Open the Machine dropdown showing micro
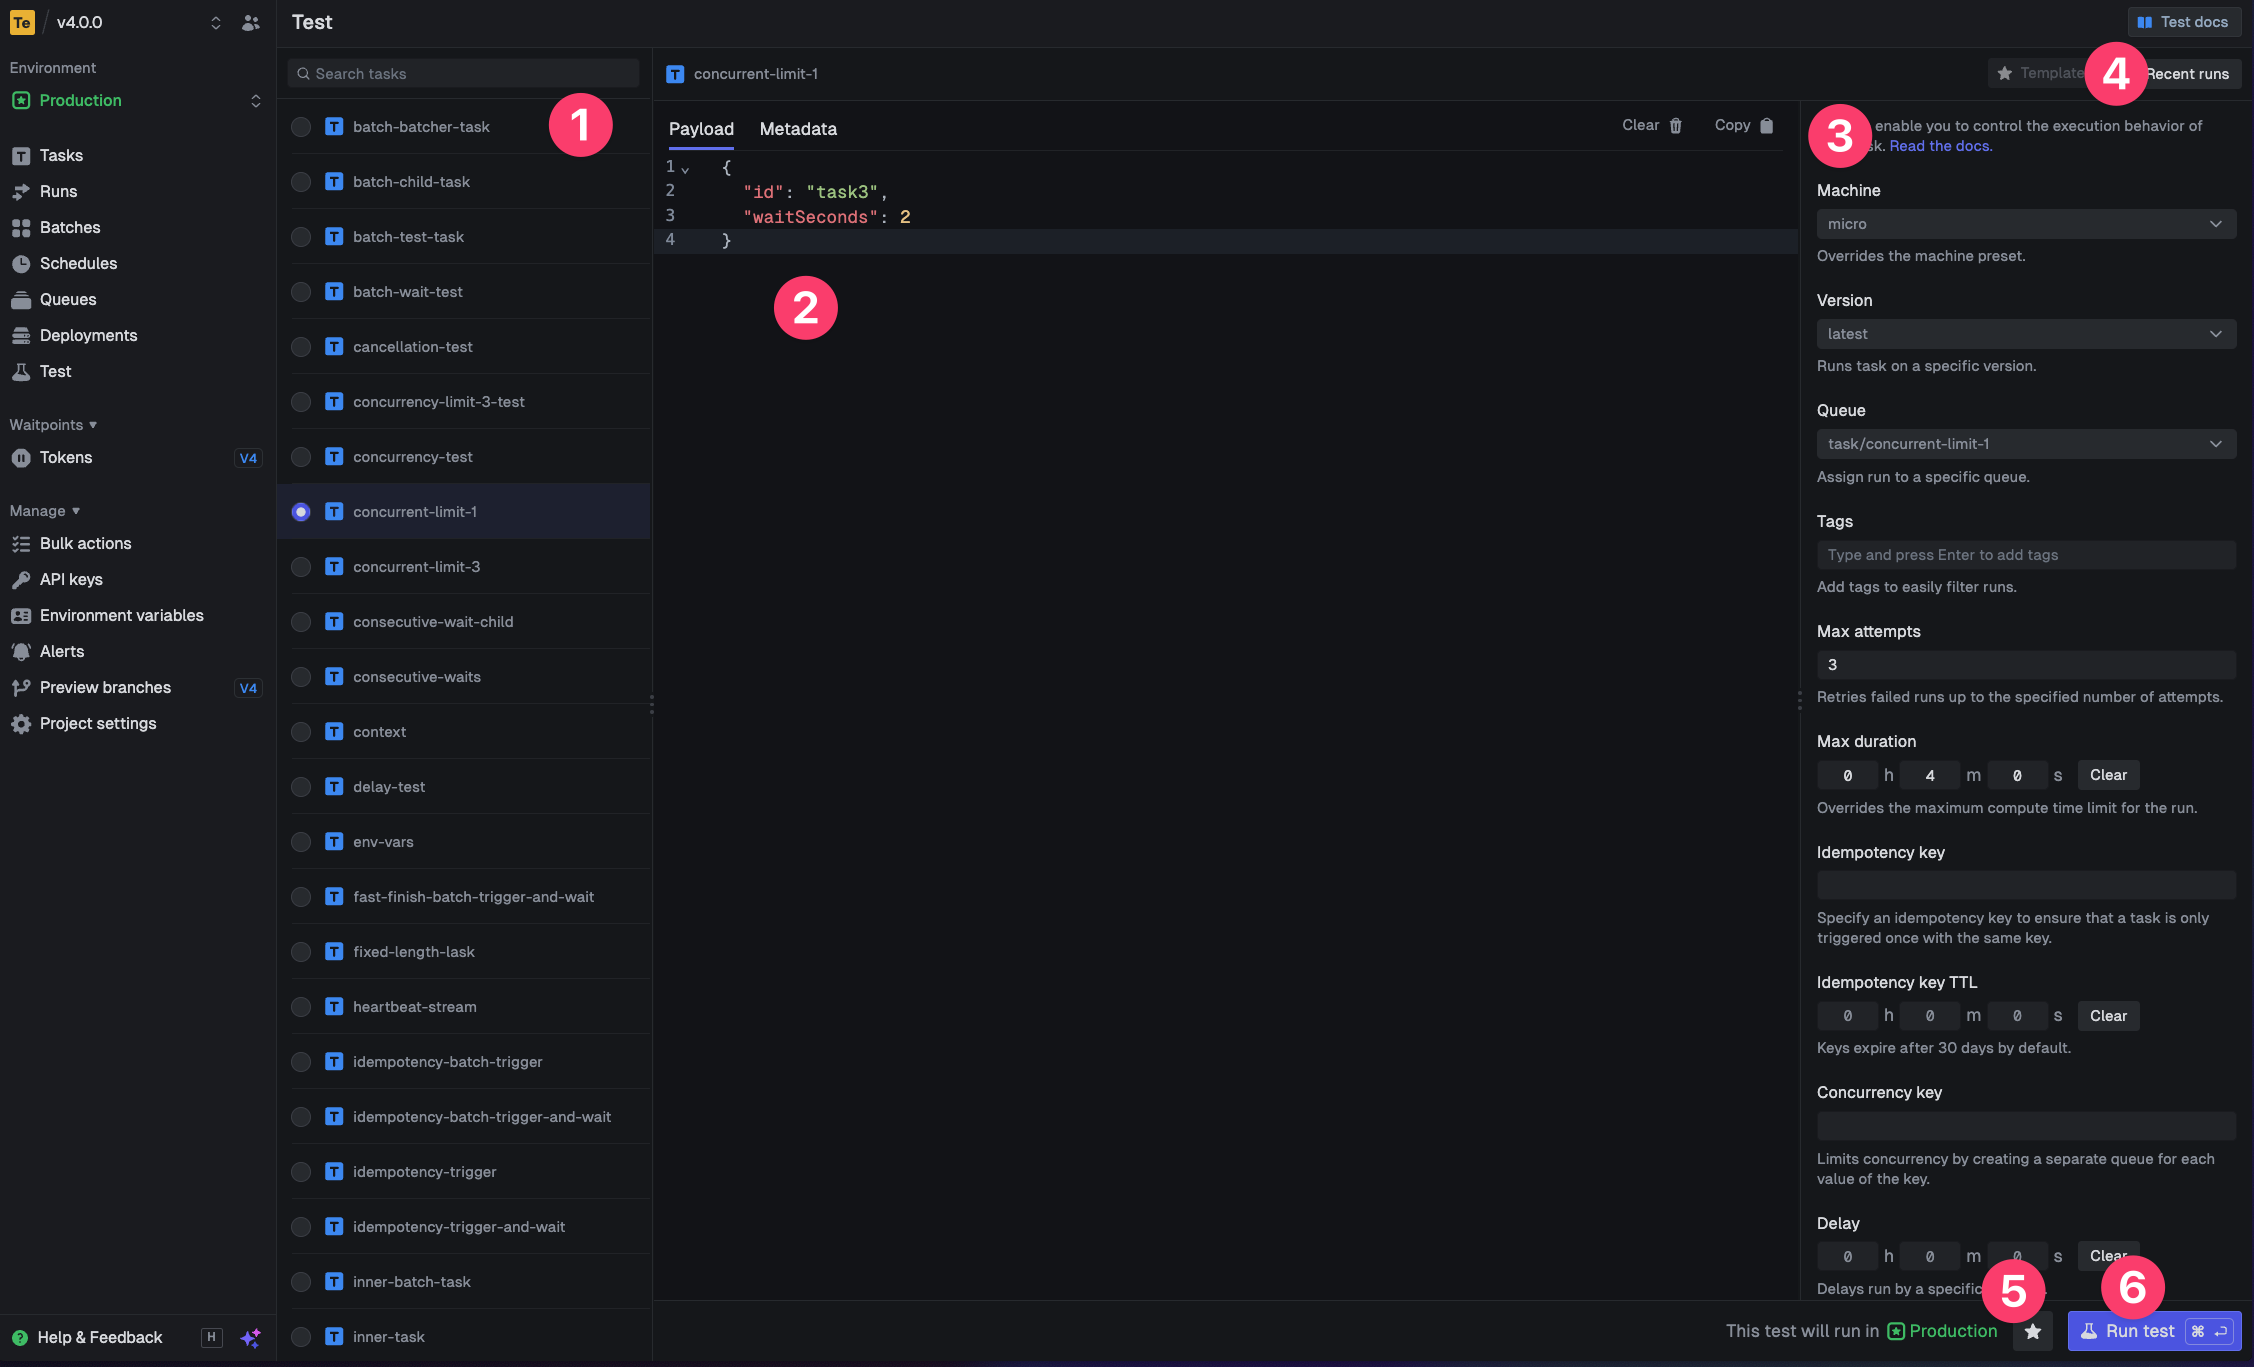This screenshot has height=1367, width=2254. (2026, 223)
